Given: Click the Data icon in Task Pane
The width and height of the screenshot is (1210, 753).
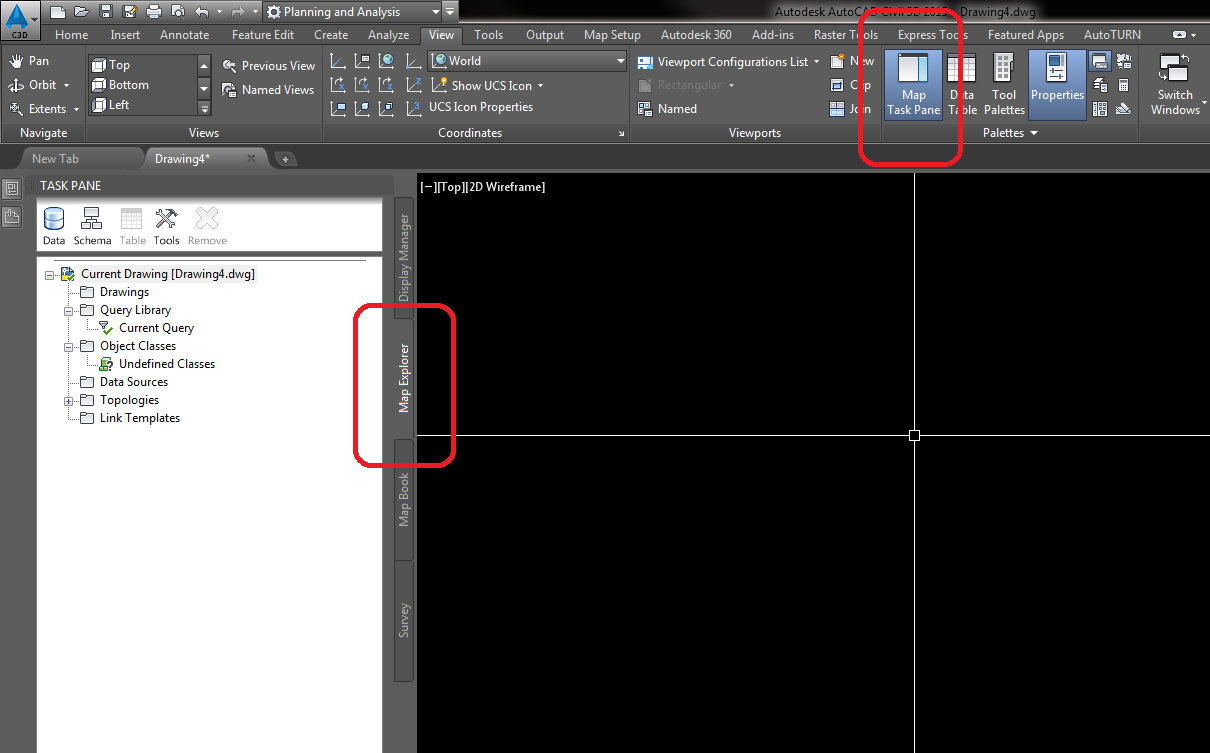Looking at the screenshot, I should [x=54, y=226].
